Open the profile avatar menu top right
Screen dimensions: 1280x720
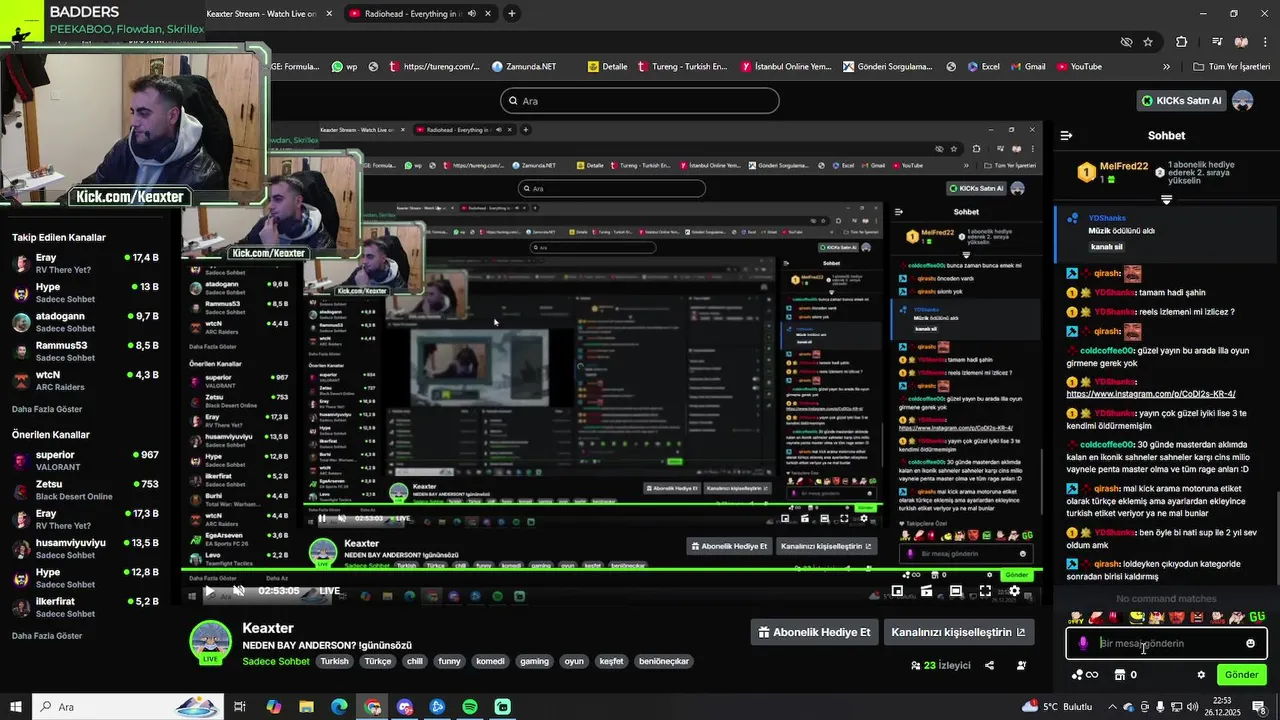(1243, 101)
